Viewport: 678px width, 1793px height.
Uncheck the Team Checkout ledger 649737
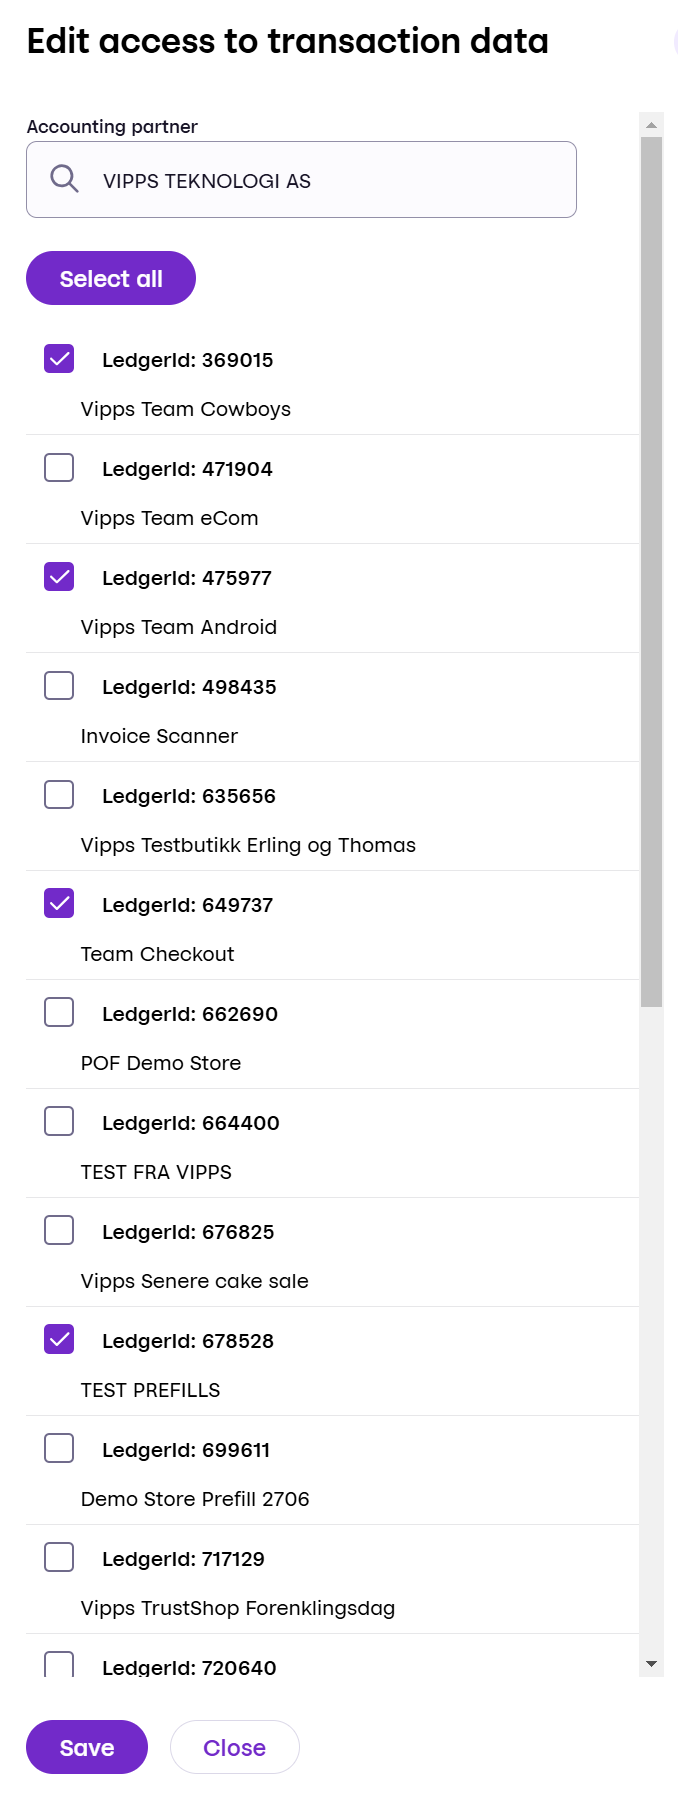[x=59, y=903]
